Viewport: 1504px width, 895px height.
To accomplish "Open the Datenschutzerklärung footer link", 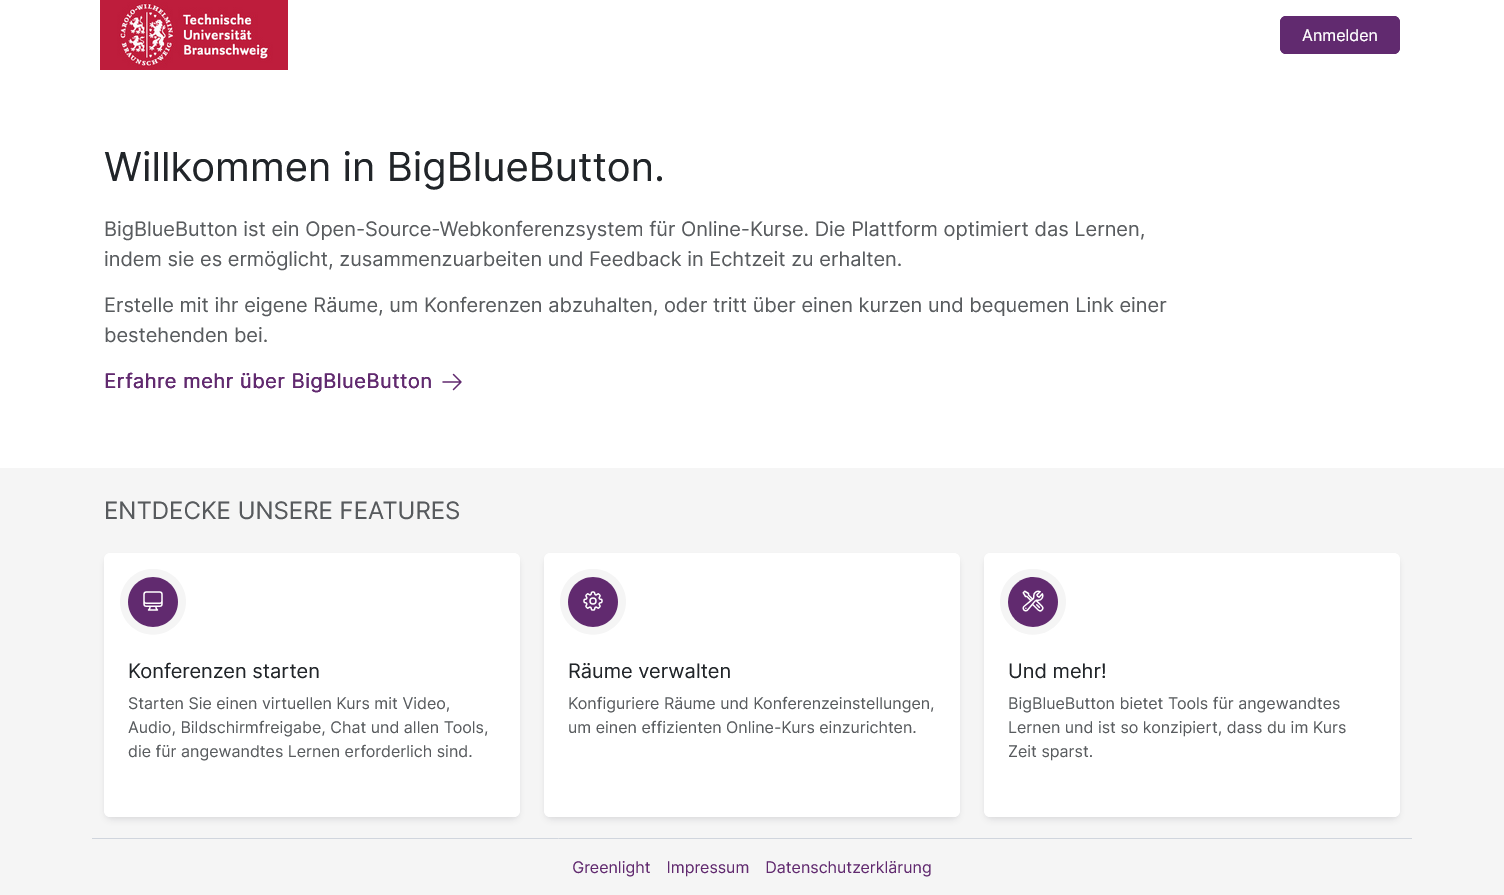I will tap(848, 867).
